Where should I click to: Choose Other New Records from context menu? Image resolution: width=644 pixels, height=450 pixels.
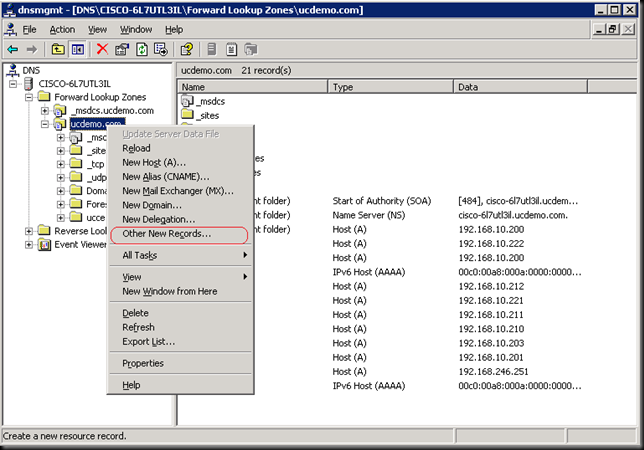[166, 234]
